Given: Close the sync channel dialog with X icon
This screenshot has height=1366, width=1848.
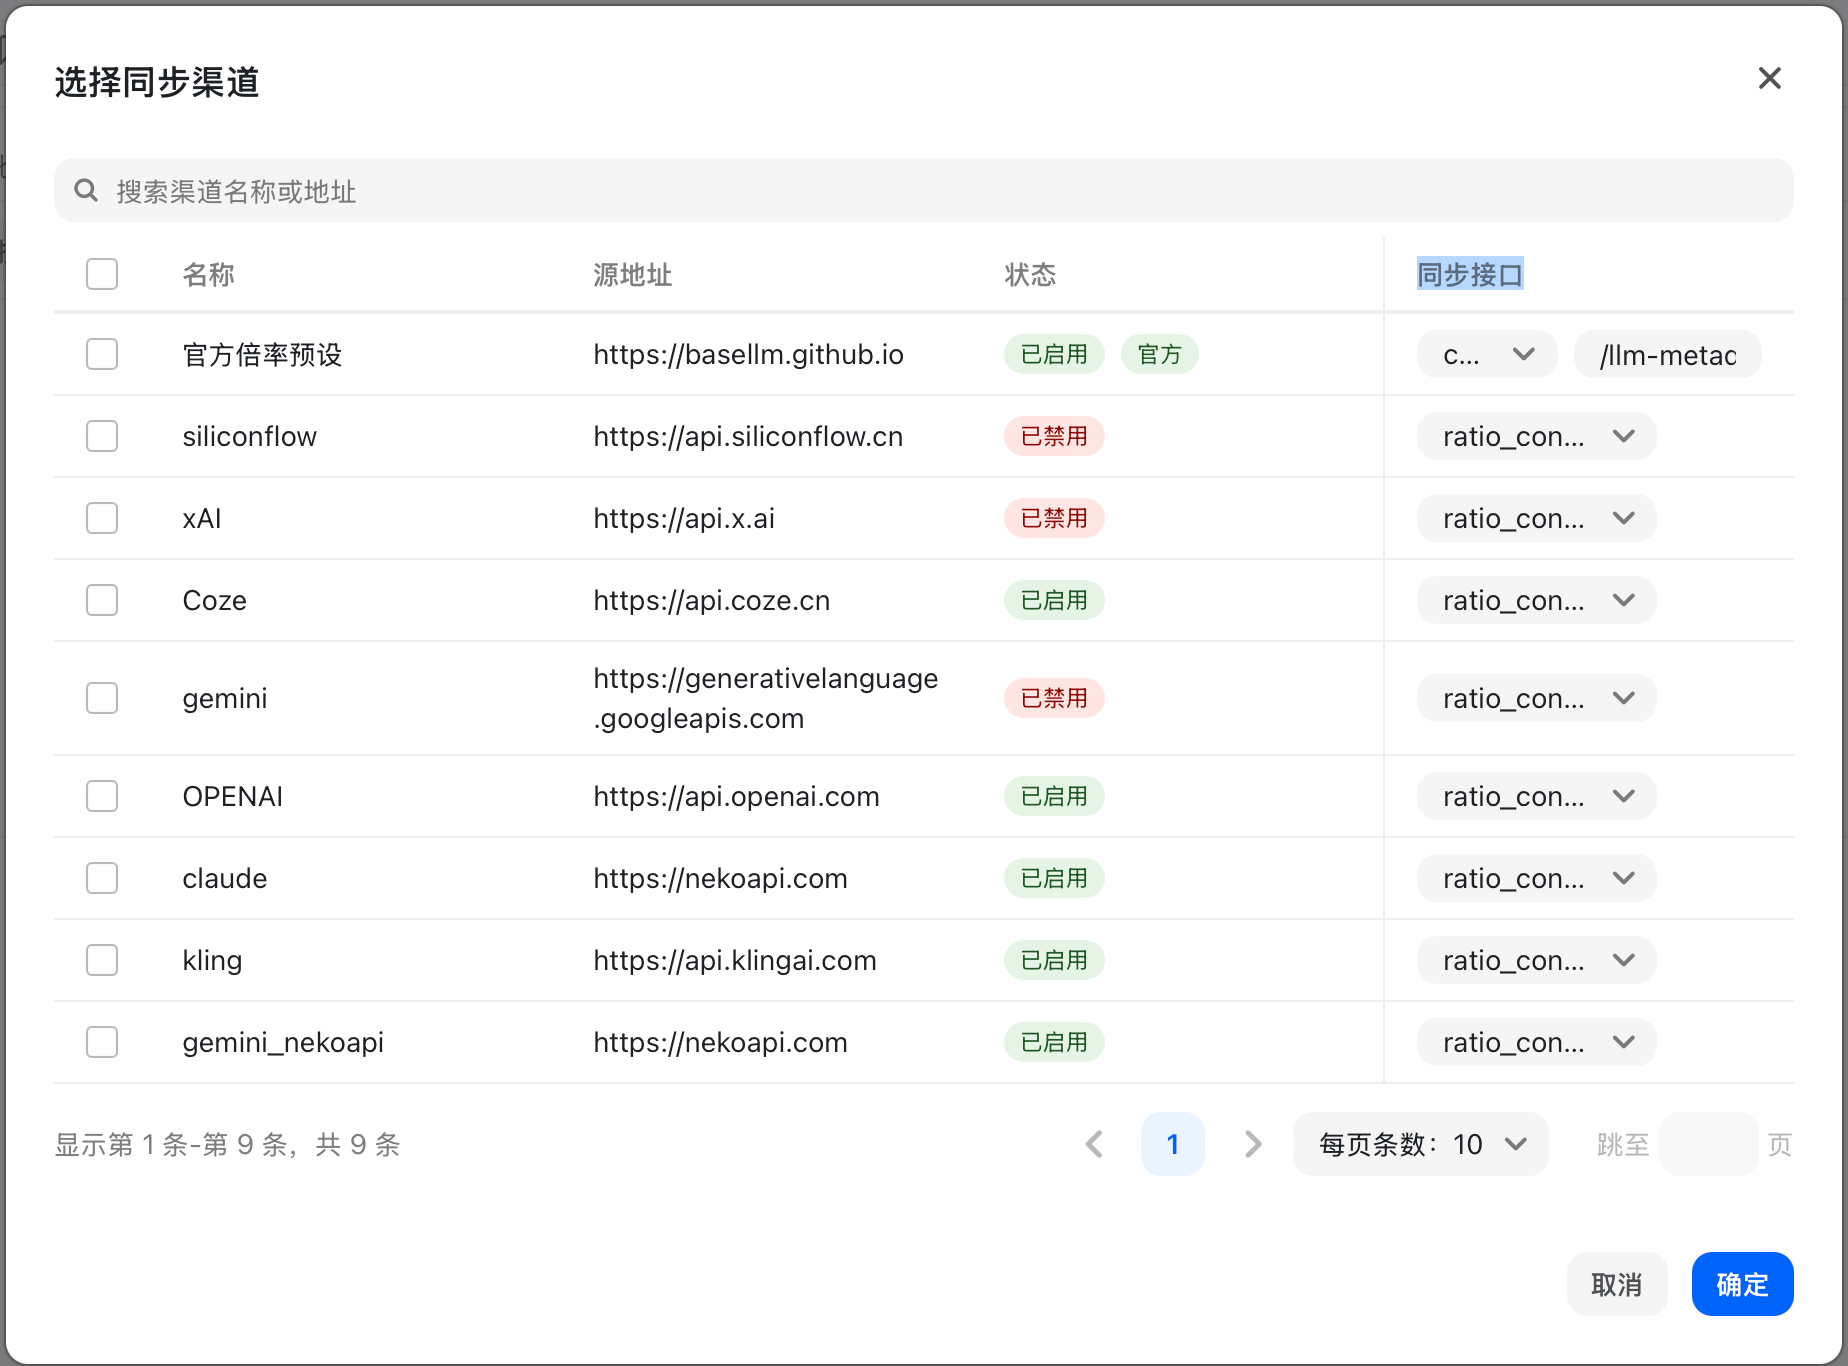Looking at the screenshot, I should click(1769, 78).
